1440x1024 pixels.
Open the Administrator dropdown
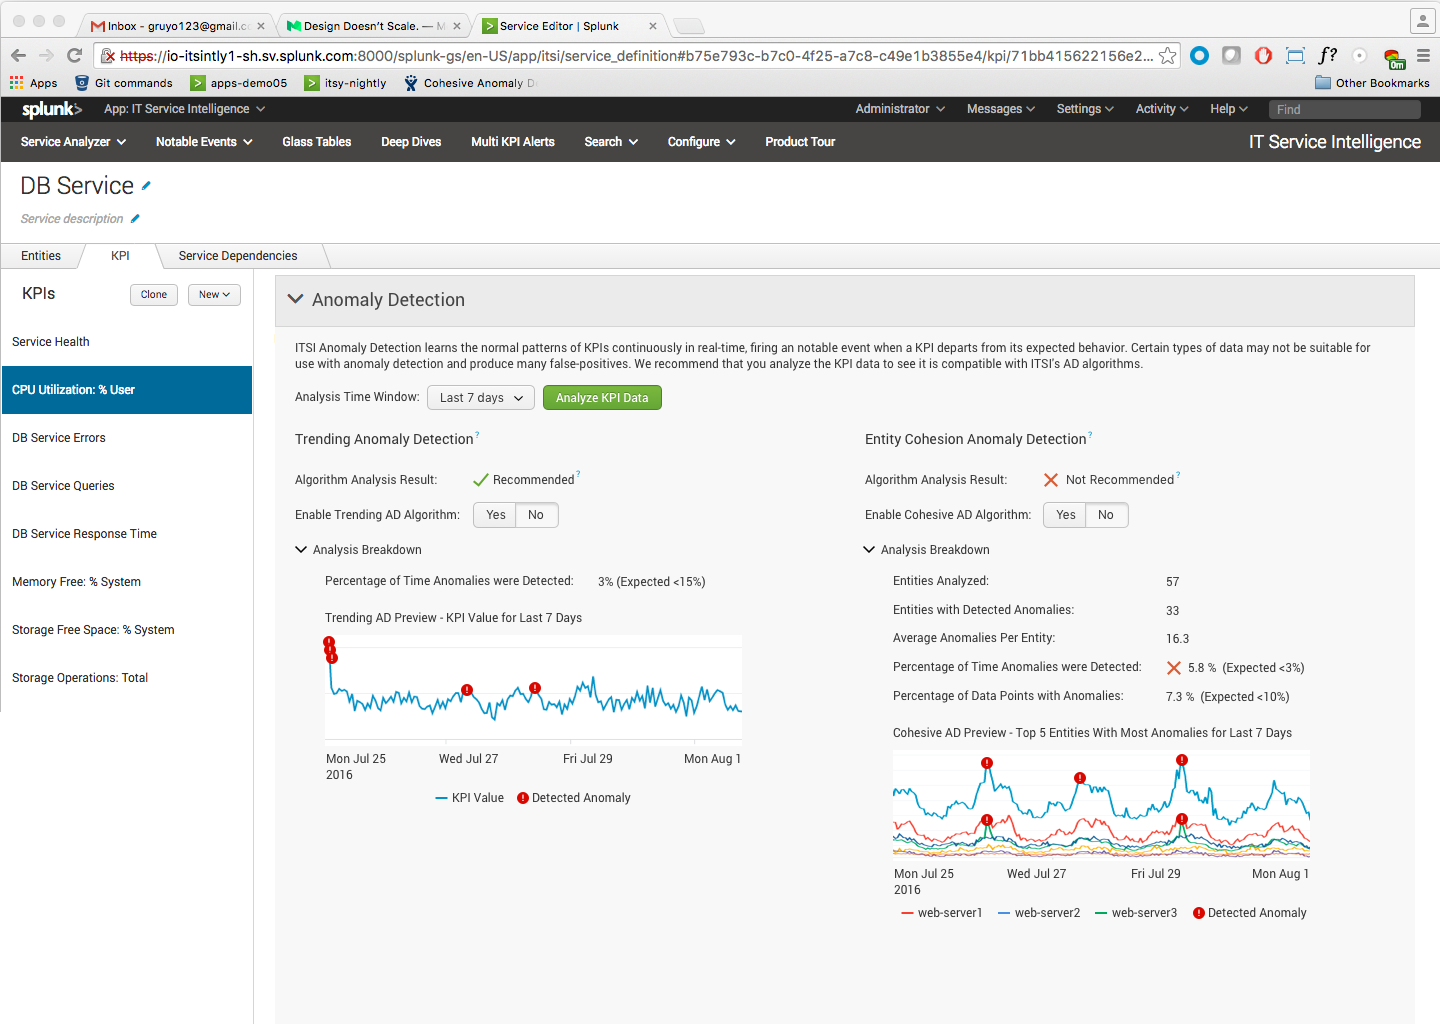click(900, 109)
